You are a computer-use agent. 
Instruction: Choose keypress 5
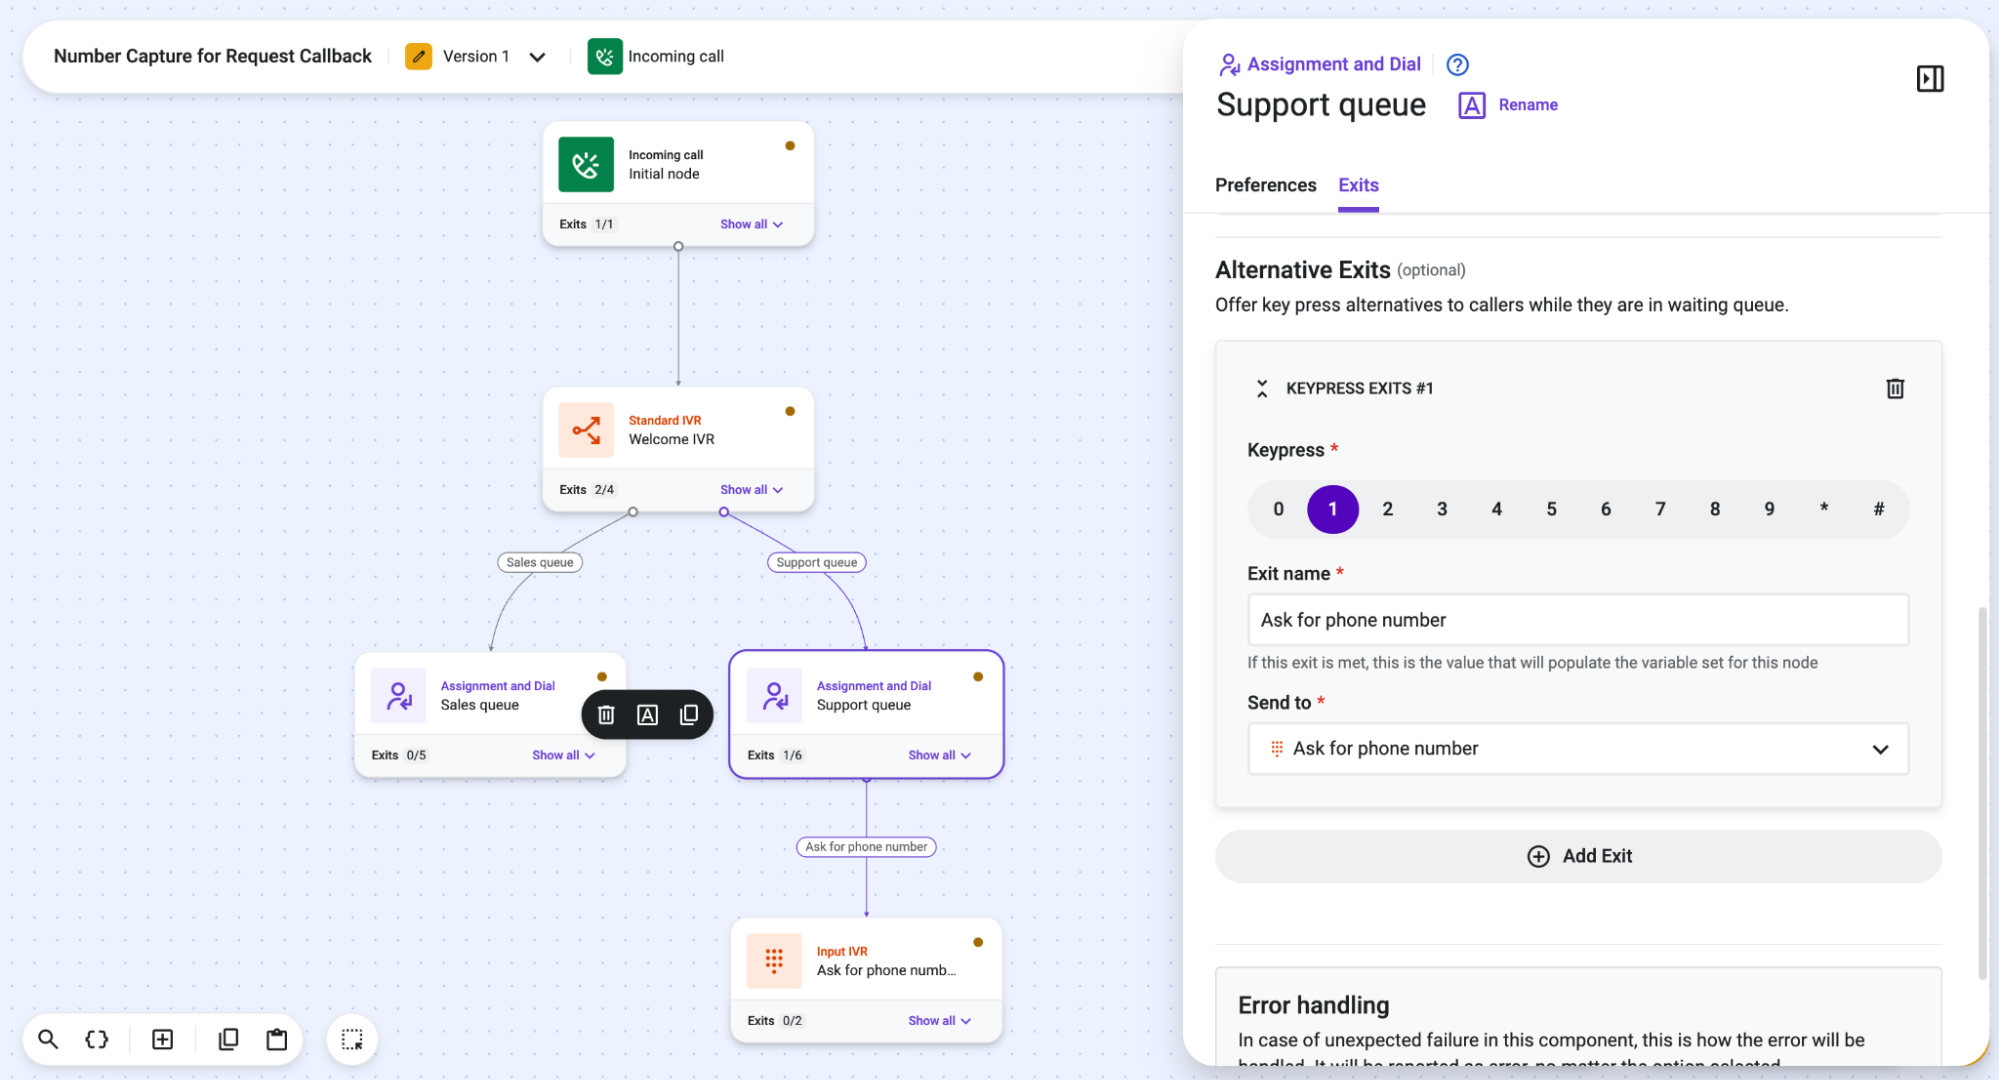[x=1551, y=509]
